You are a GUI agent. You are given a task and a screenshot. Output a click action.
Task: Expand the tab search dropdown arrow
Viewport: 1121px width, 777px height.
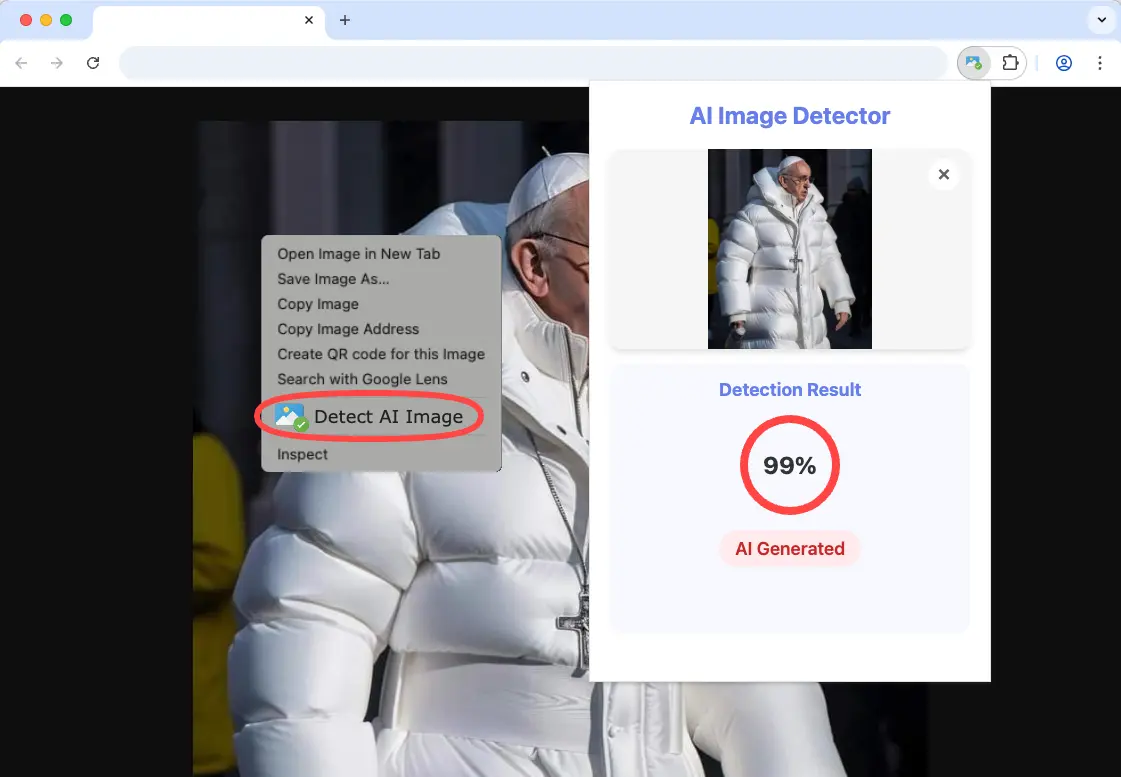[x=1101, y=20]
